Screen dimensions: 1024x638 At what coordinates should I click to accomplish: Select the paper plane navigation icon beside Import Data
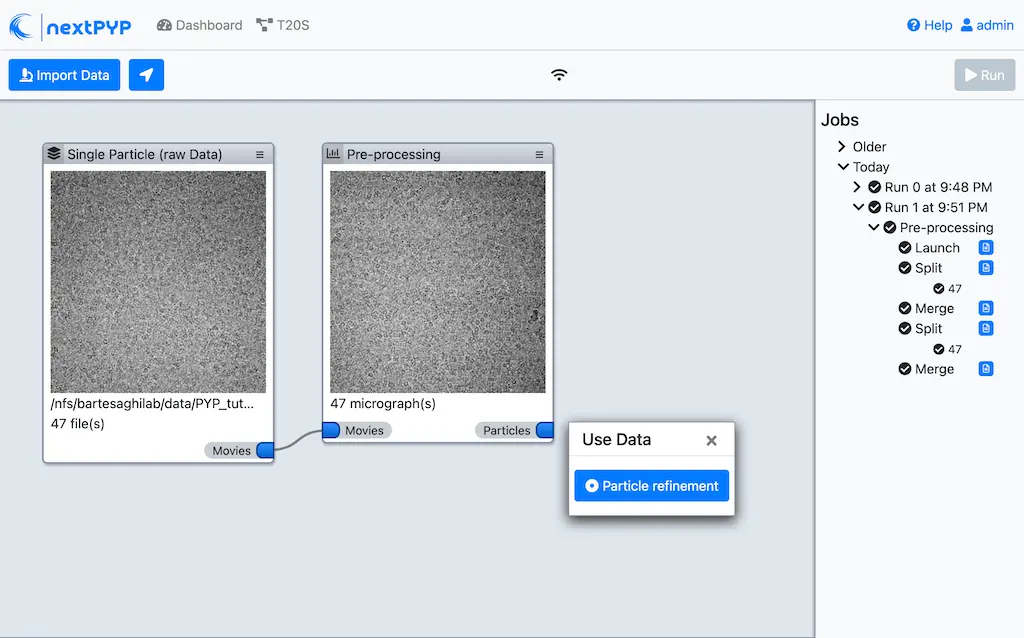(x=146, y=75)
